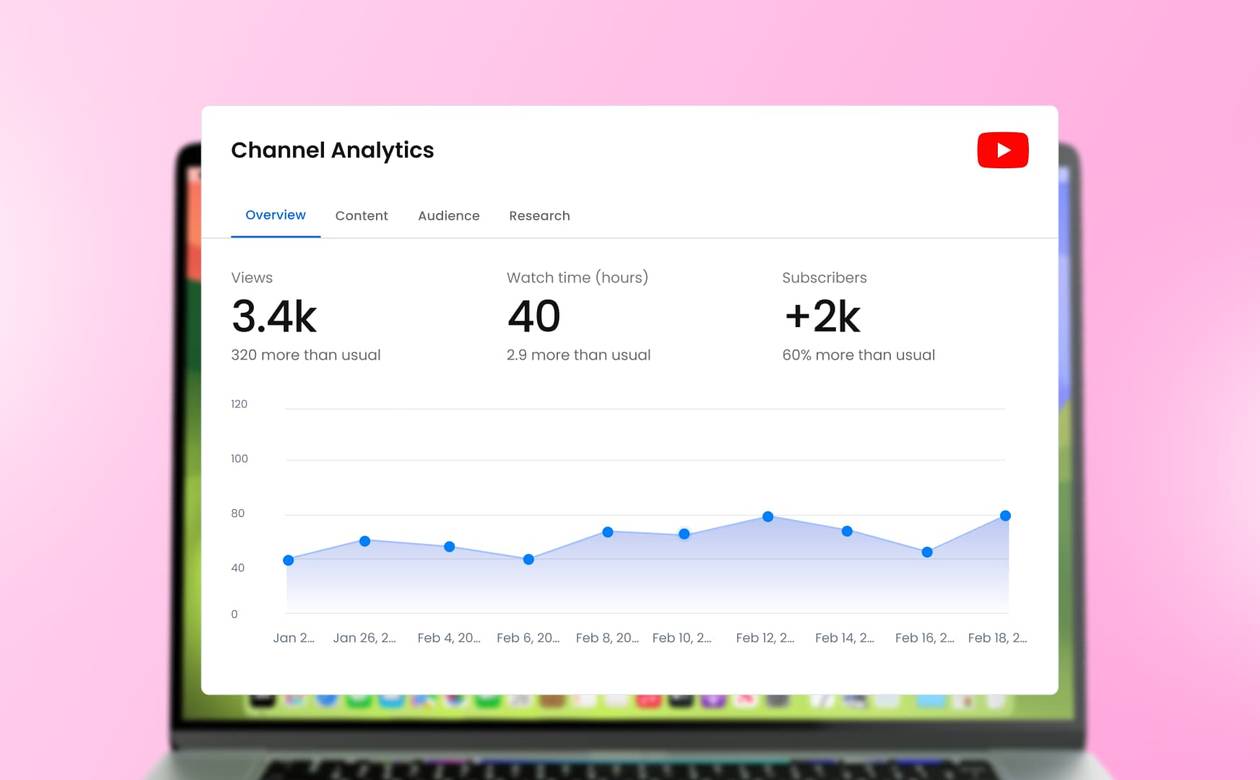
Task: Open the Audience tab
Action: pos(449,216)
